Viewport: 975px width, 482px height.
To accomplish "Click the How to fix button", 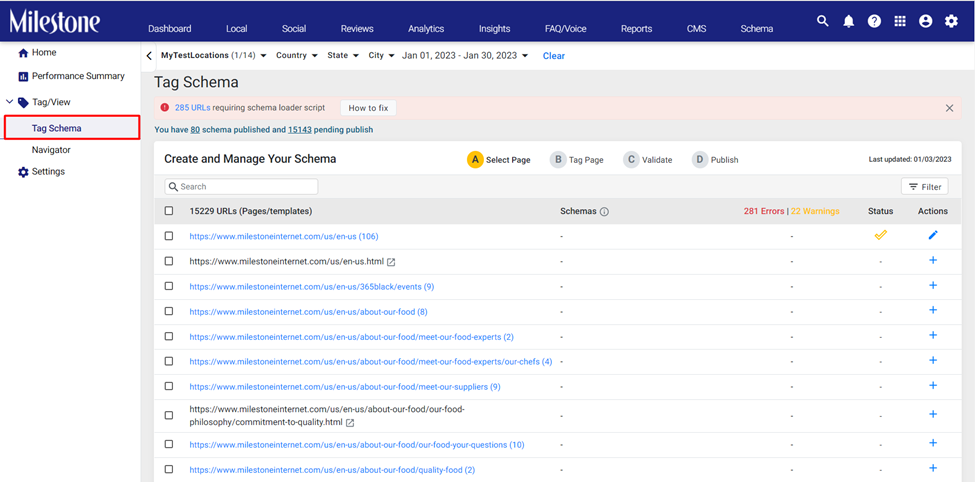I will point(368,108).
